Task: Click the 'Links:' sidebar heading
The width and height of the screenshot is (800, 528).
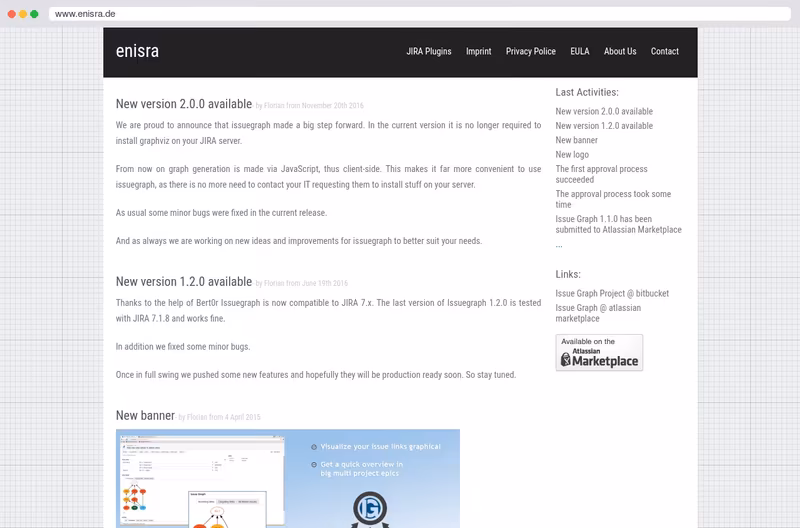Action: [568, 274]
